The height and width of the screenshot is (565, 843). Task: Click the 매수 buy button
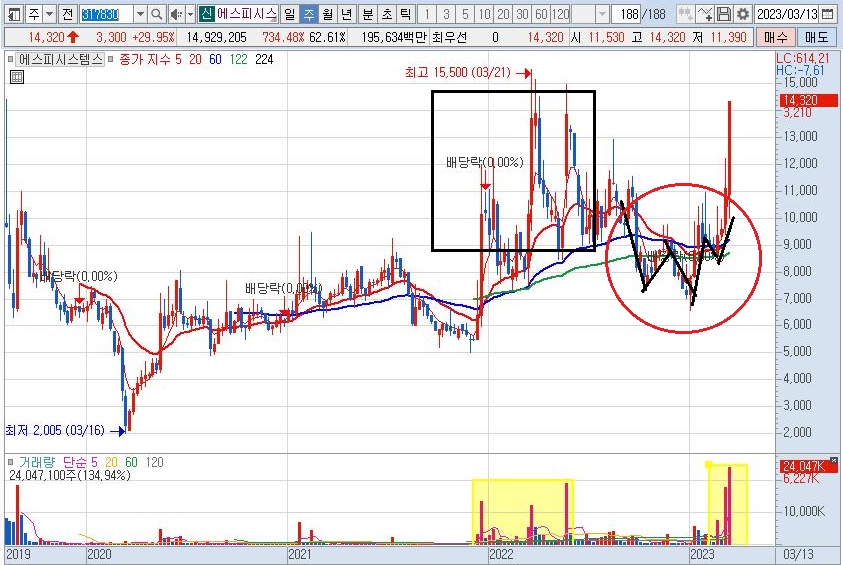click(775, 38)
